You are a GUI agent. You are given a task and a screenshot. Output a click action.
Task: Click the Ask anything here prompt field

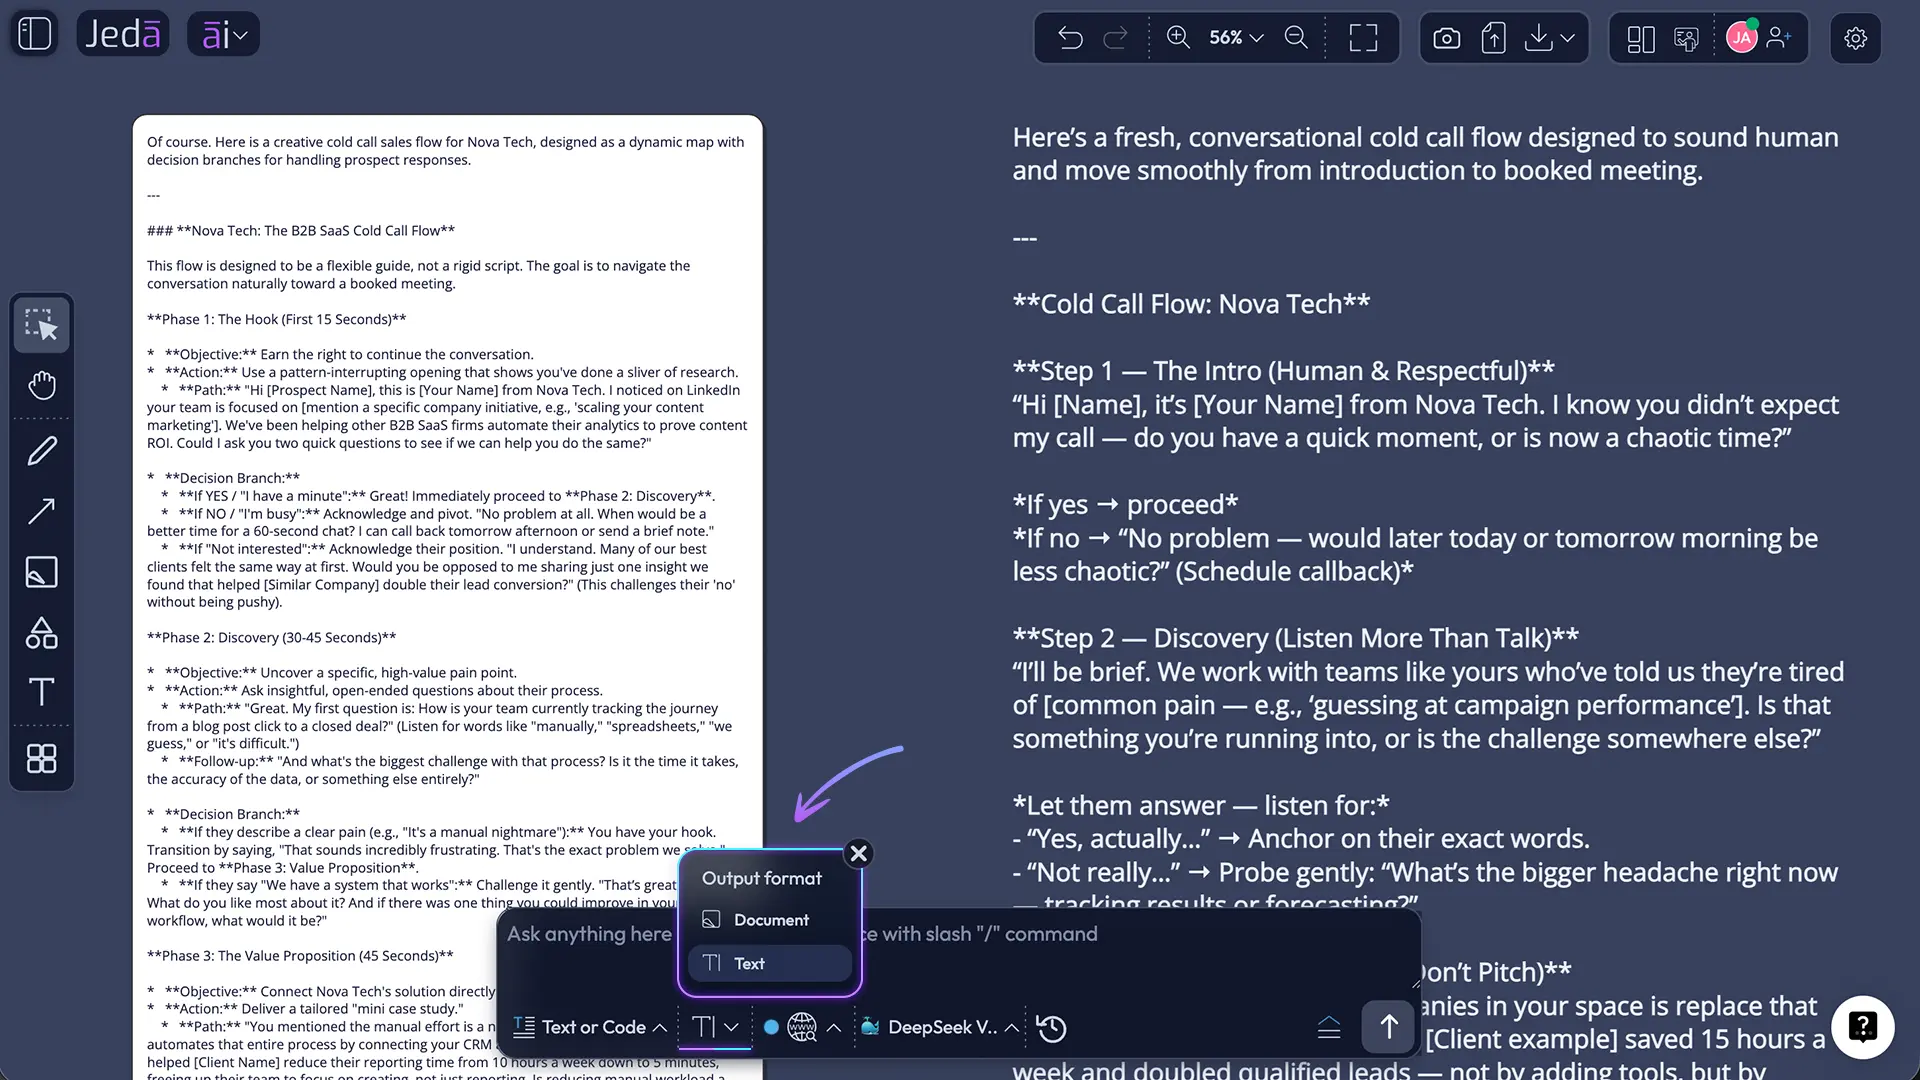958,934
